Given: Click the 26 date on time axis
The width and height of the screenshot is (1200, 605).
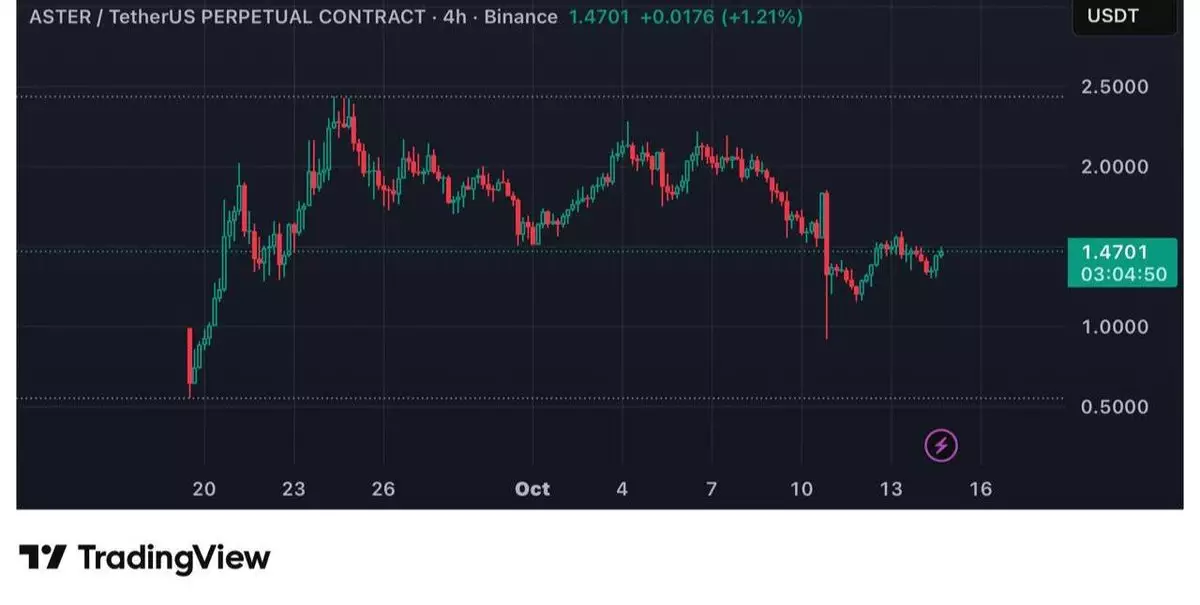Looking at the screenshot, I should (x=383, y=489).
